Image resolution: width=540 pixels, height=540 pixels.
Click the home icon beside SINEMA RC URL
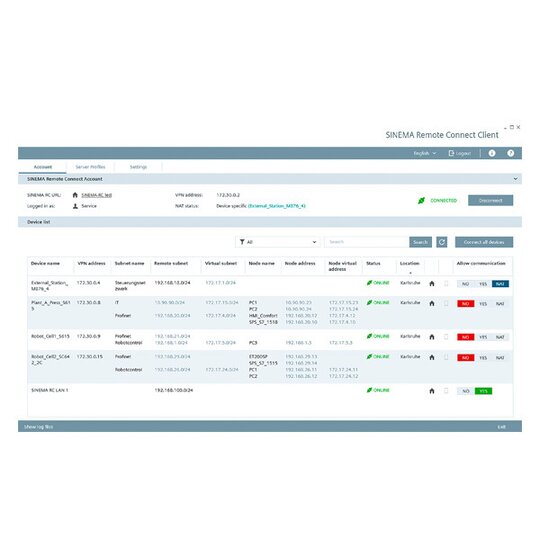(75, 195)
